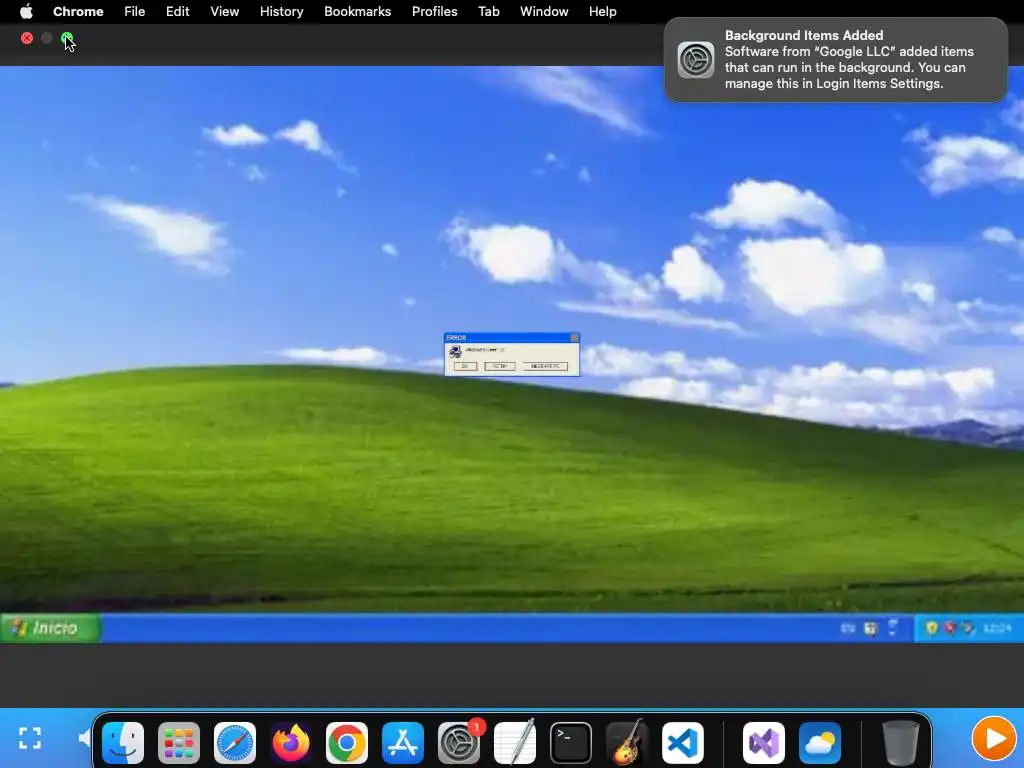Launch Safari from the dock
The image size is (1024, 768).
[x=234, y=743]
